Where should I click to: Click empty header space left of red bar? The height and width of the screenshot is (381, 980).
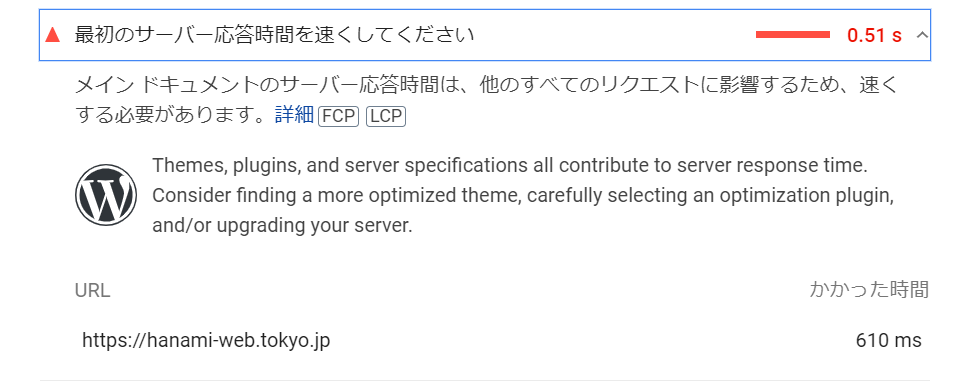(x=612, y=36)
